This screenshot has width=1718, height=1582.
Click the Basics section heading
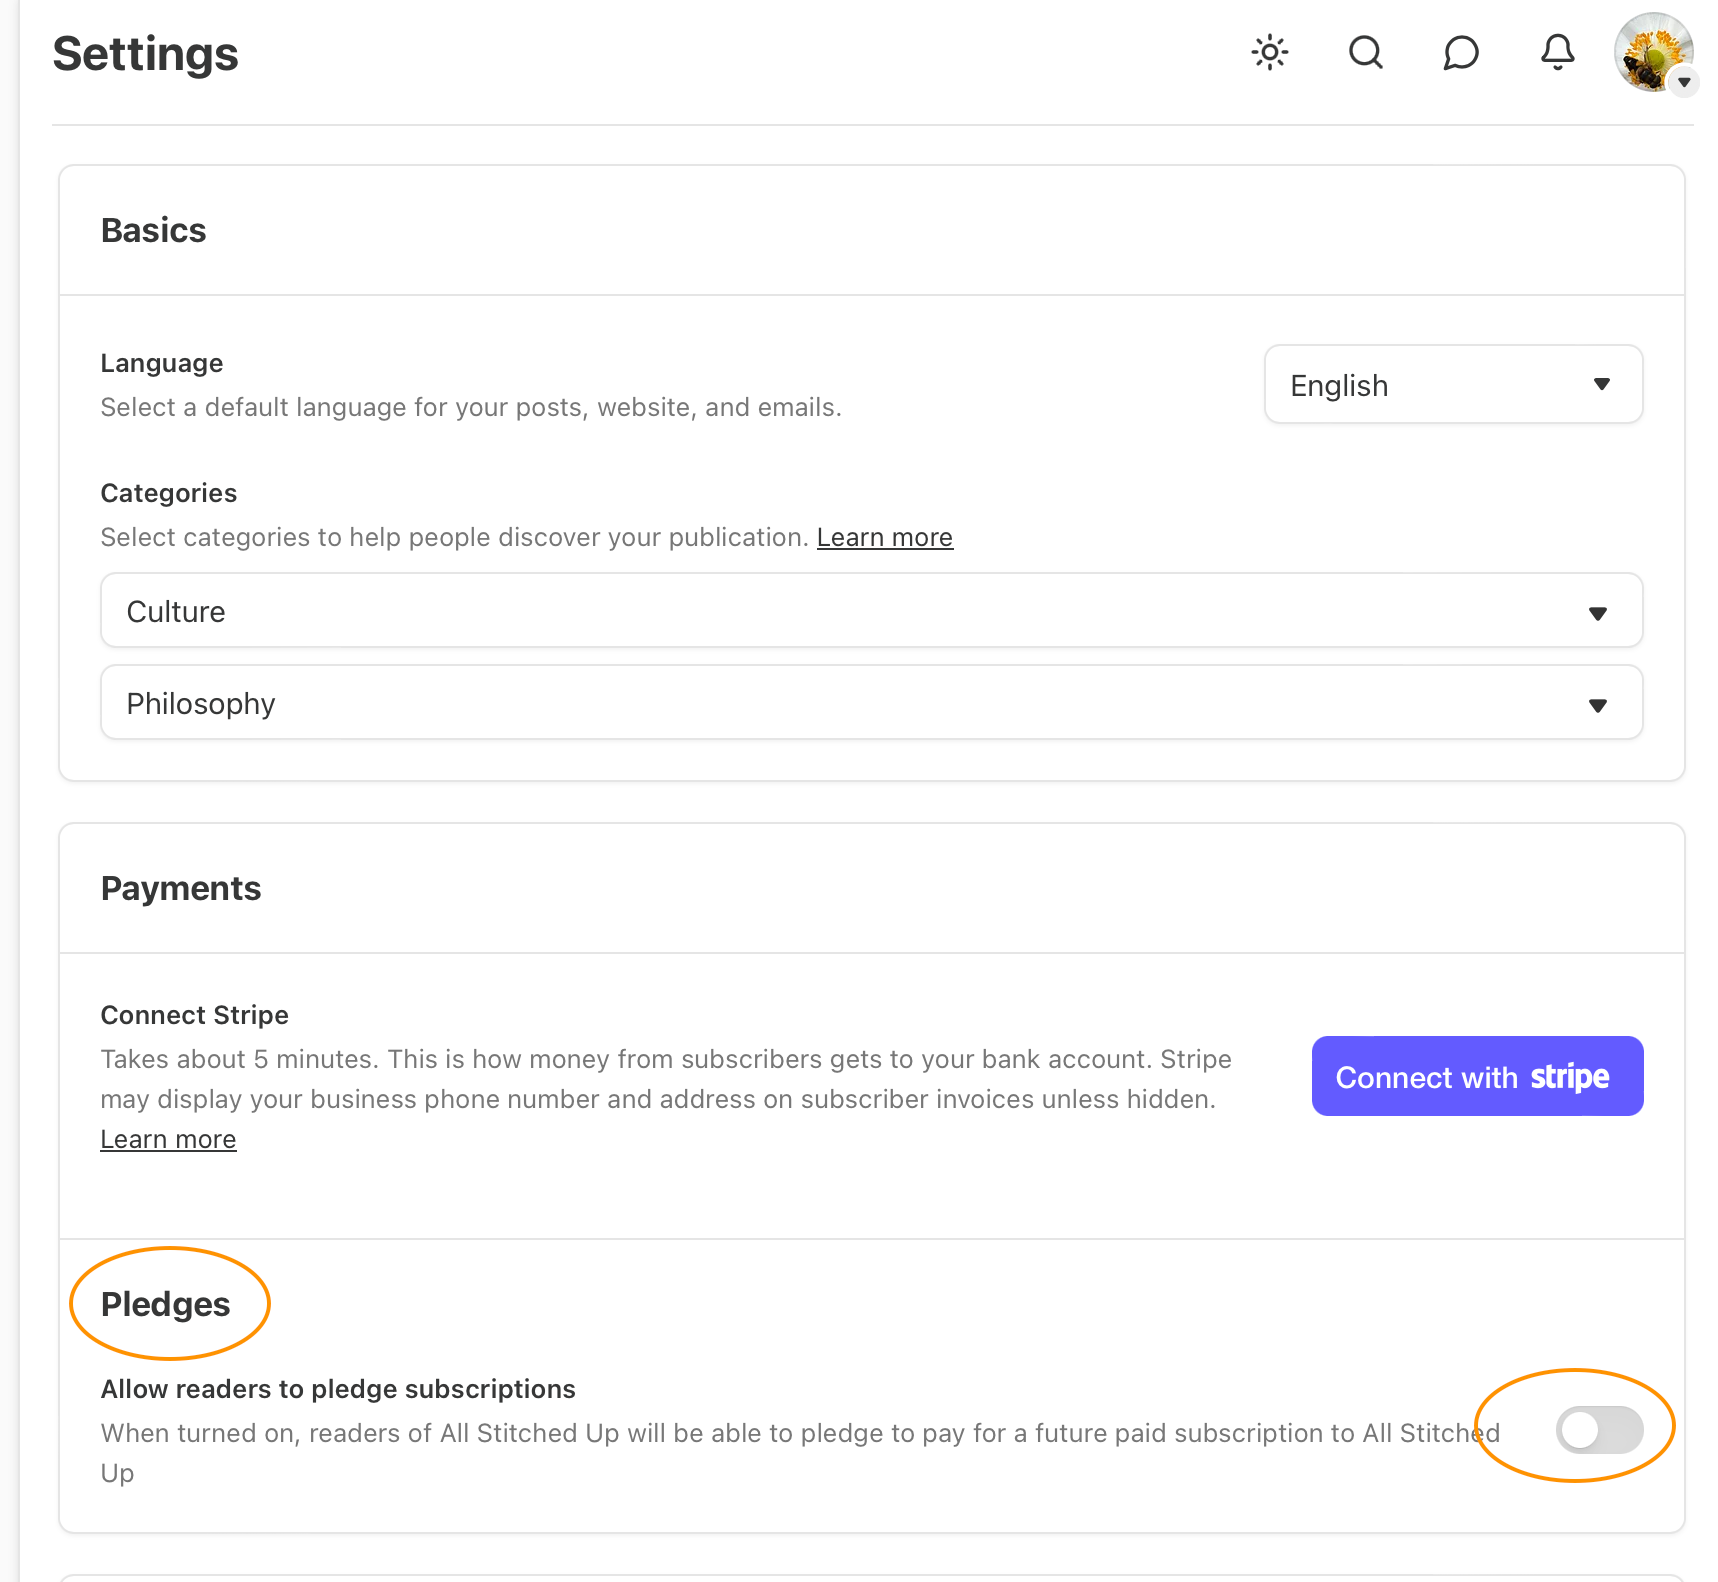click(x=153, y=230)
